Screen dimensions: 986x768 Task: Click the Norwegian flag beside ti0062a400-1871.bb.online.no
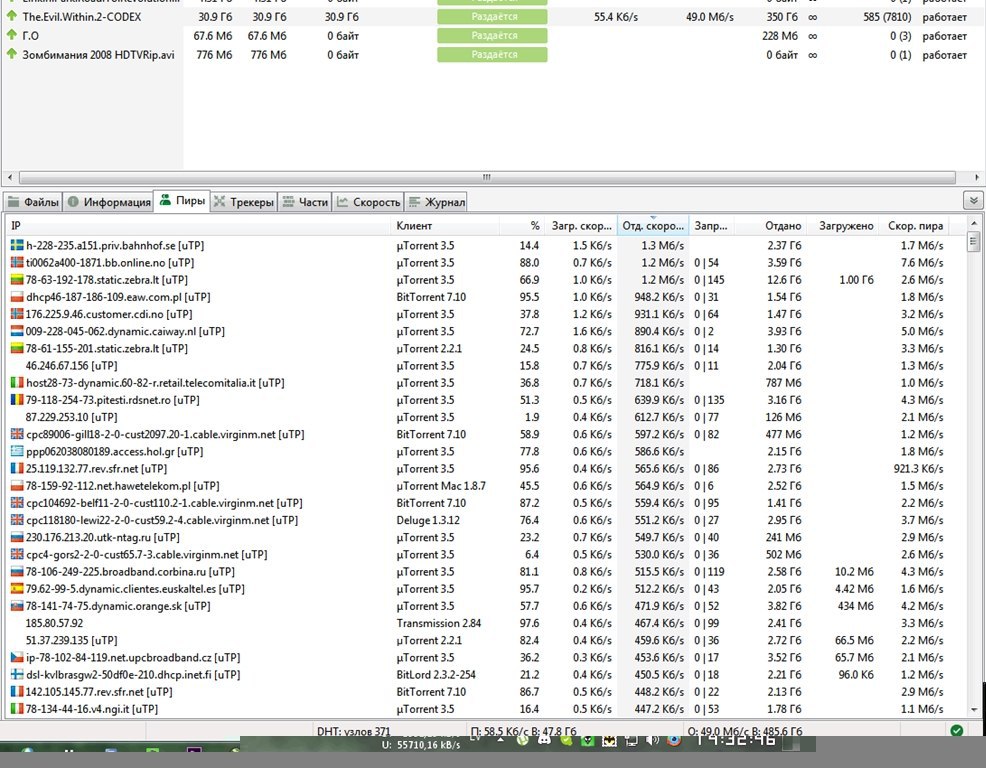[17, 262]
